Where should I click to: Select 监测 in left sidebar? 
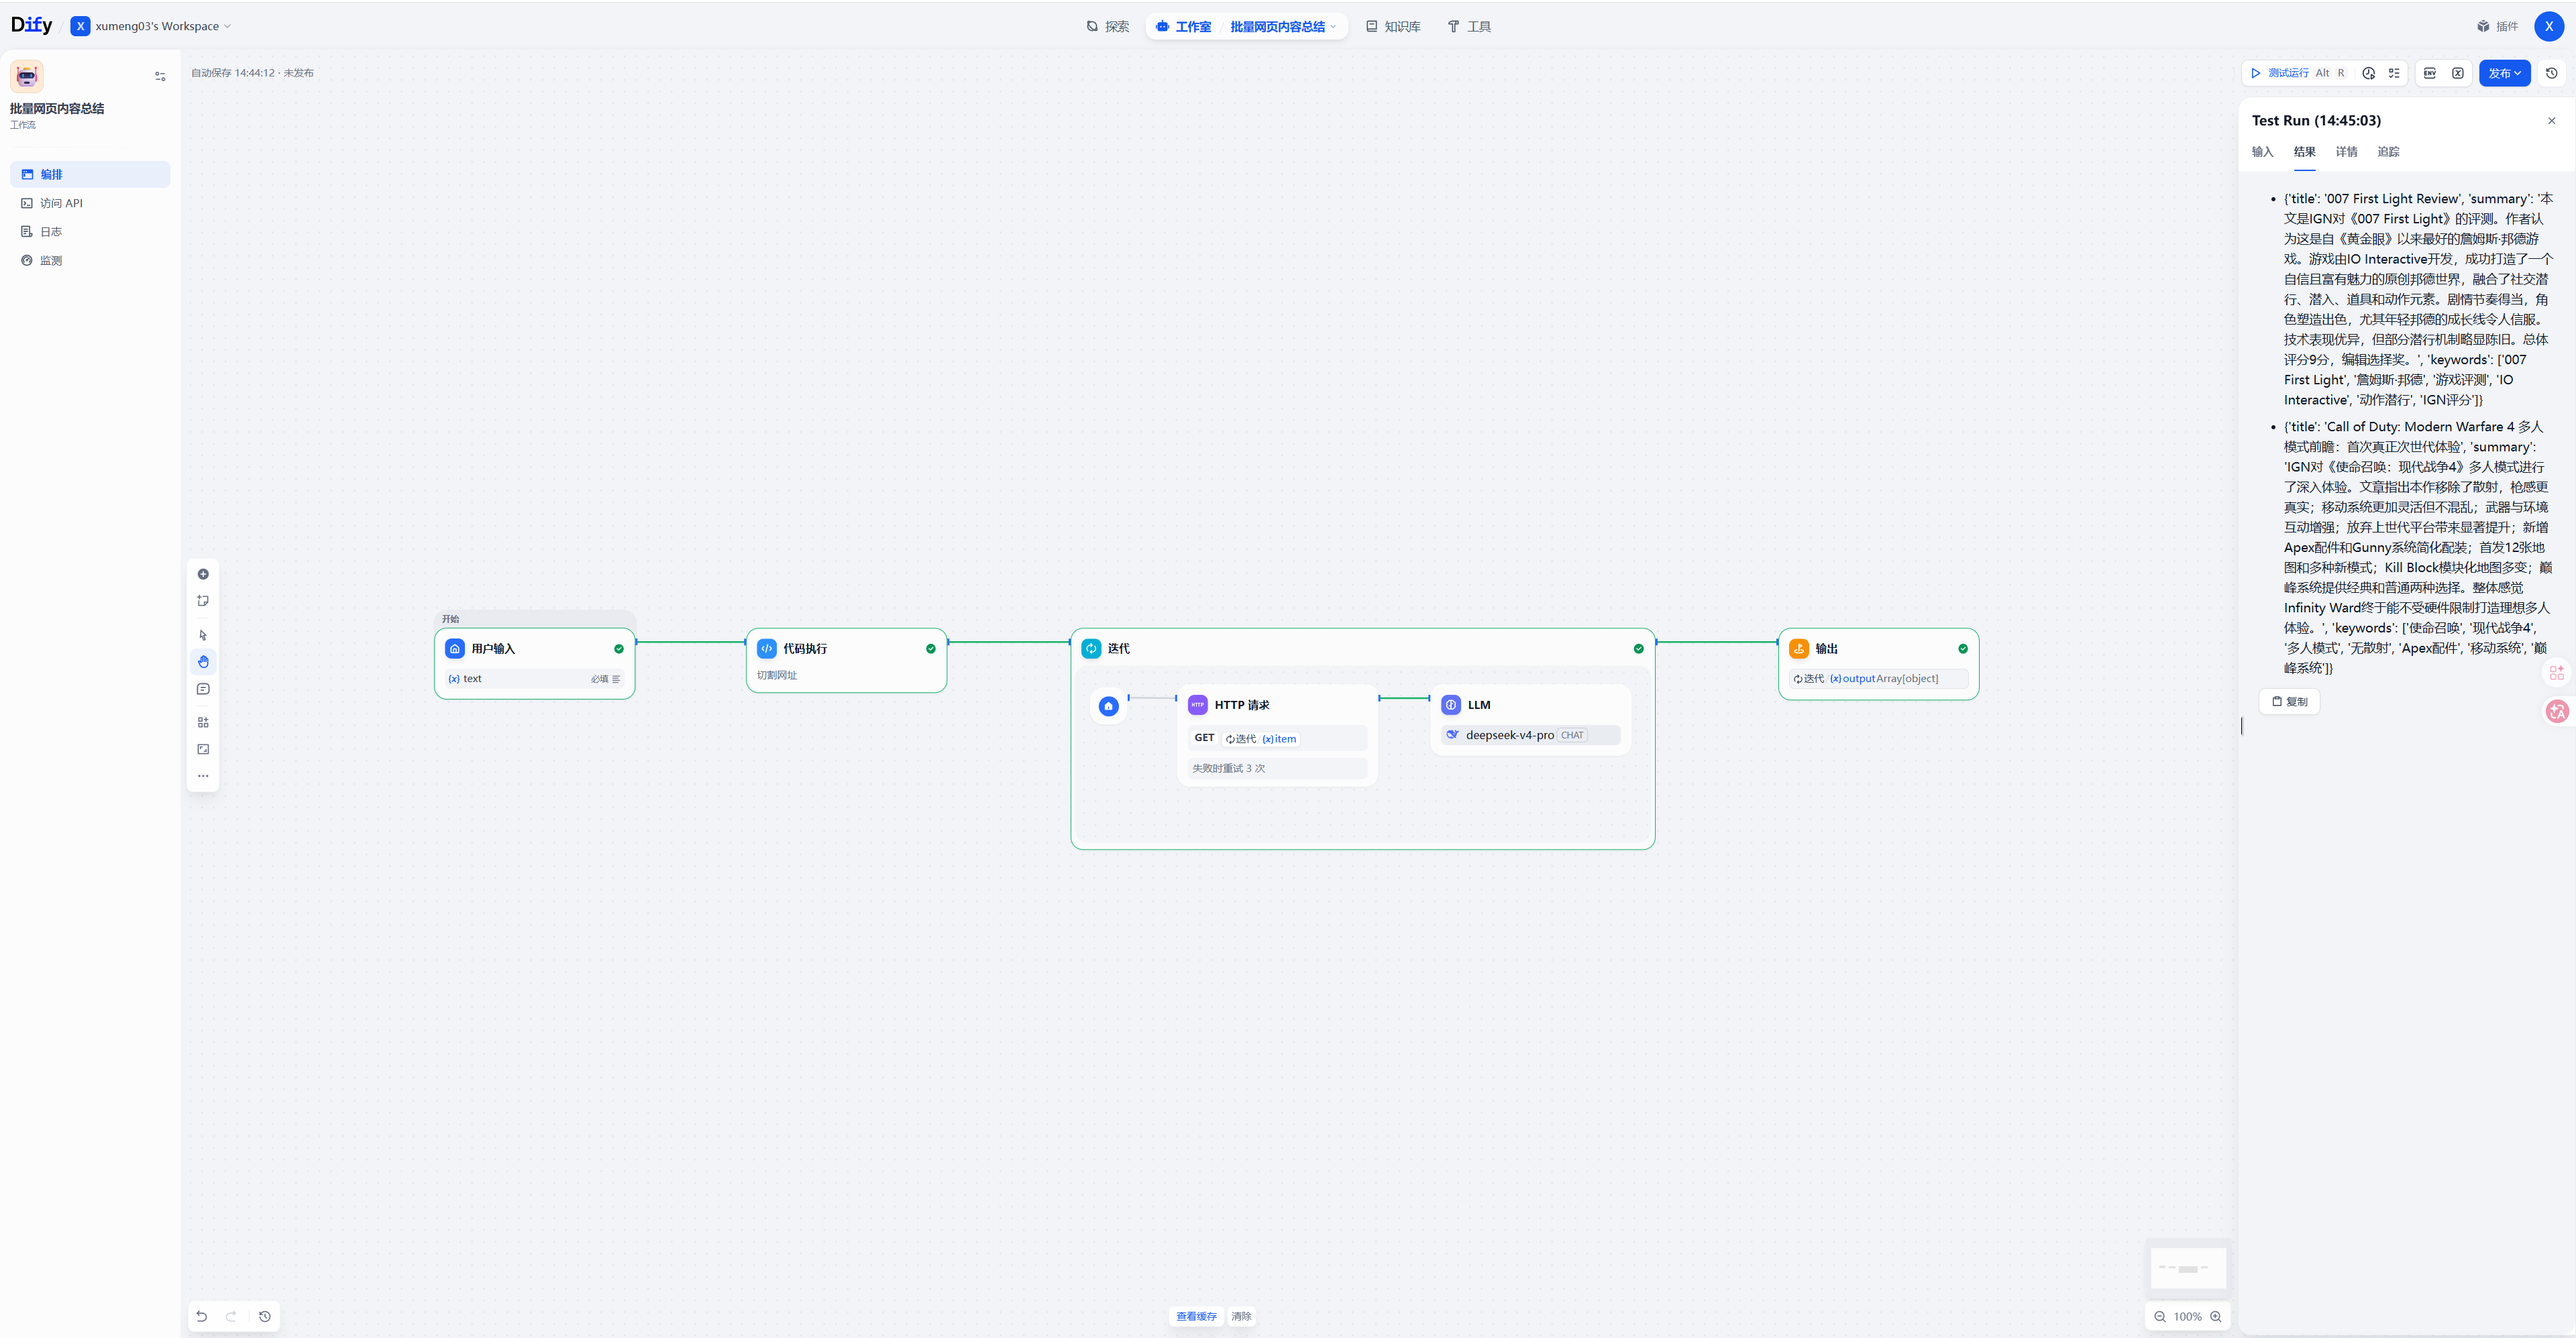pyautogui.click(x=90, y=260)
